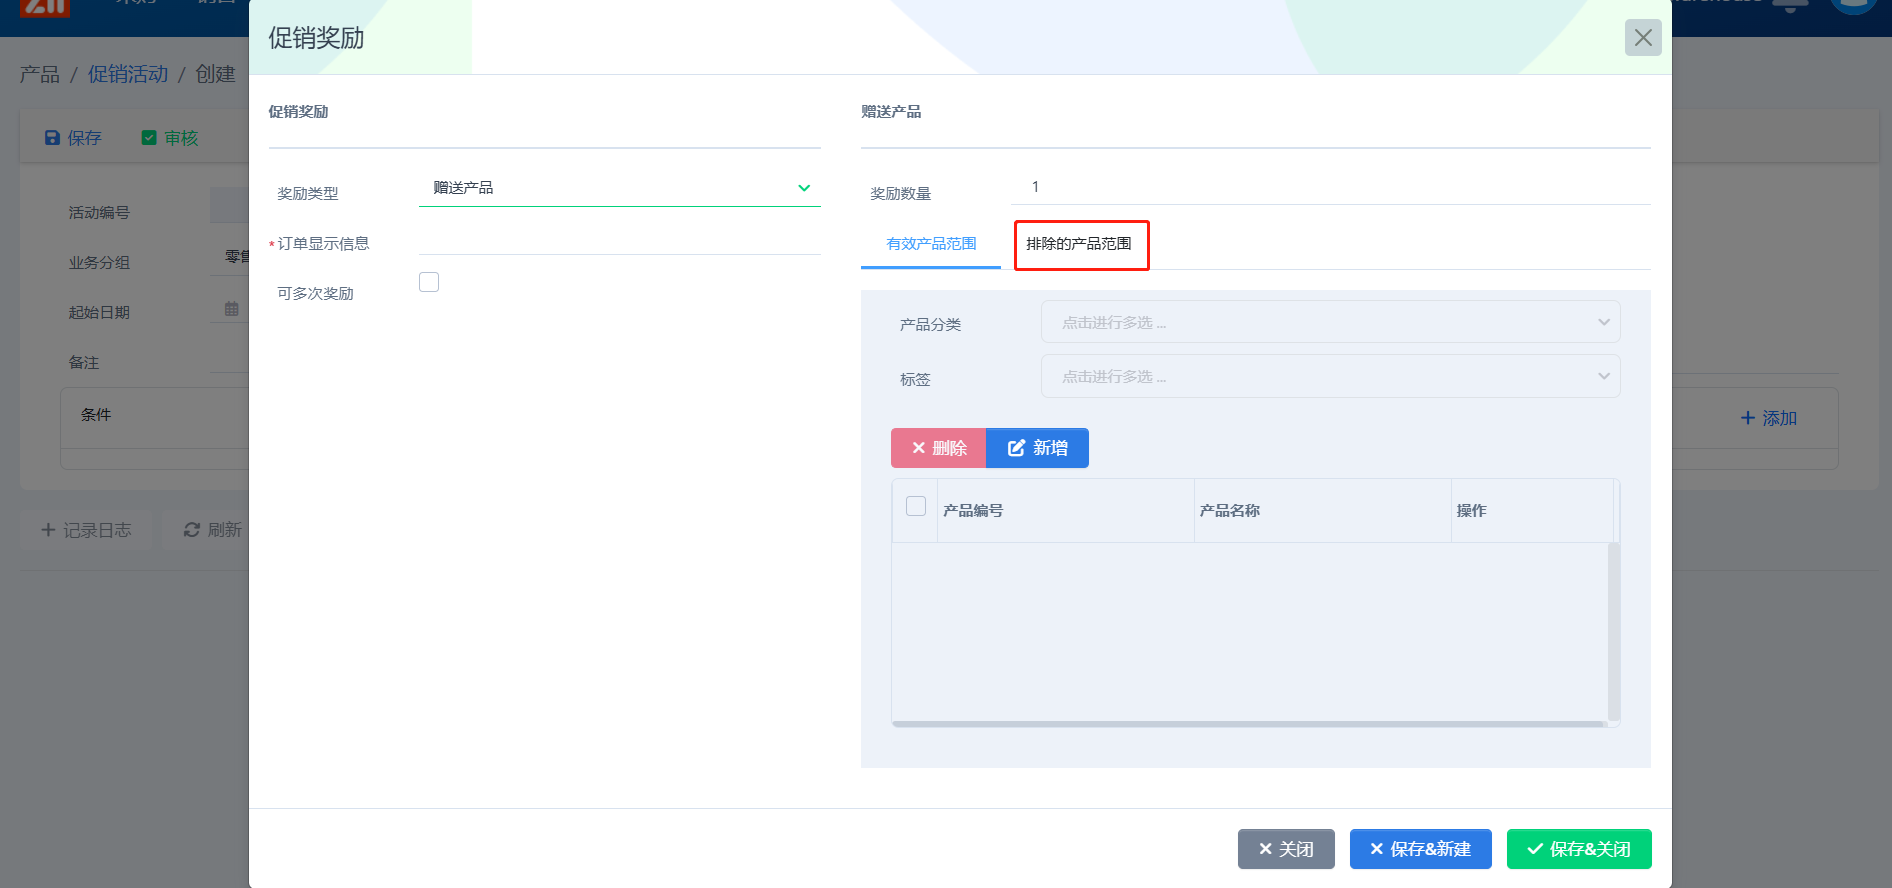The height and width of the screenshot is (888, 1892).
Task: Click the 产品编号 column header
Action: tap(1066, 511)
